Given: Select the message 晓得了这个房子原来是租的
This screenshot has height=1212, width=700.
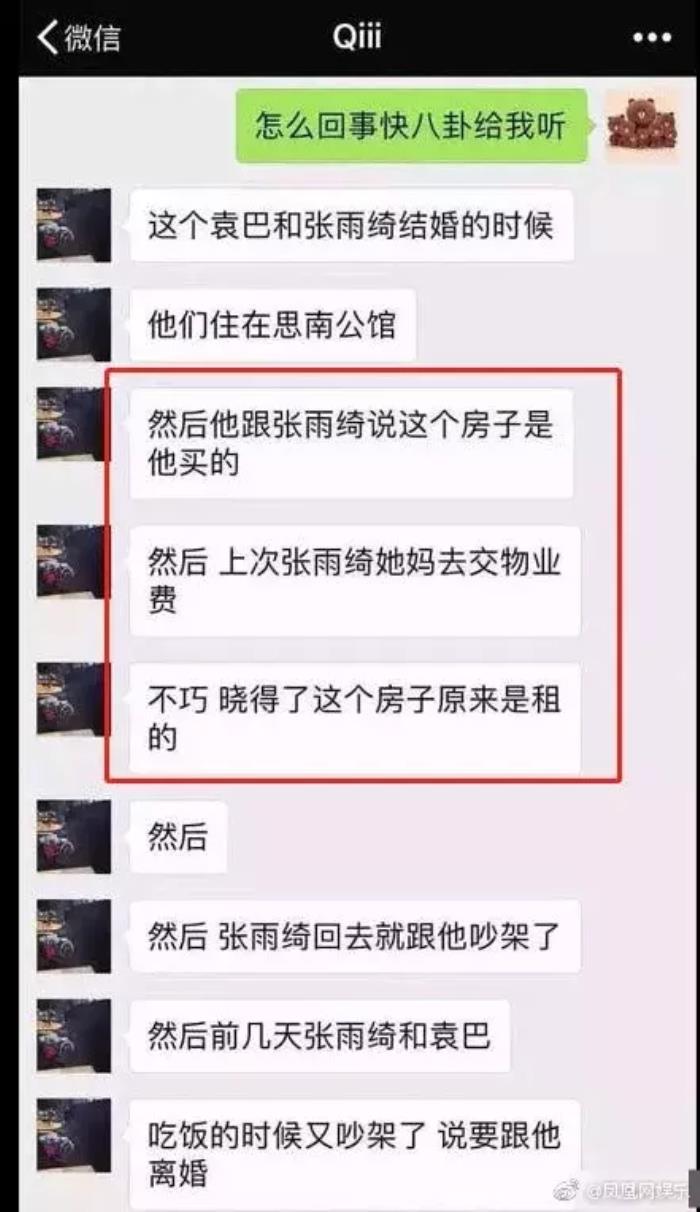Looking at the screenshot, I should click(x=355, y=718).
